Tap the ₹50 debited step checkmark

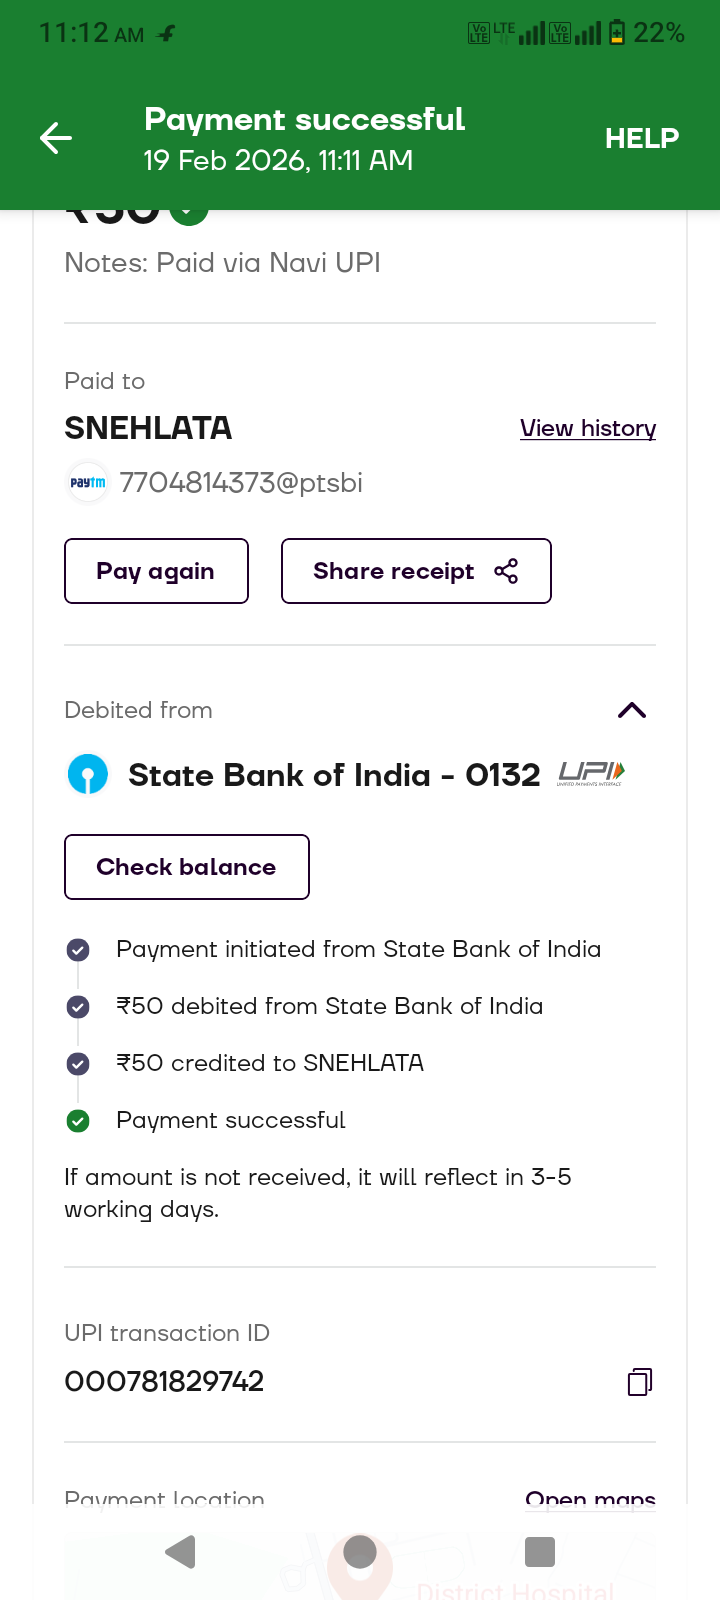coord(78,1007)
